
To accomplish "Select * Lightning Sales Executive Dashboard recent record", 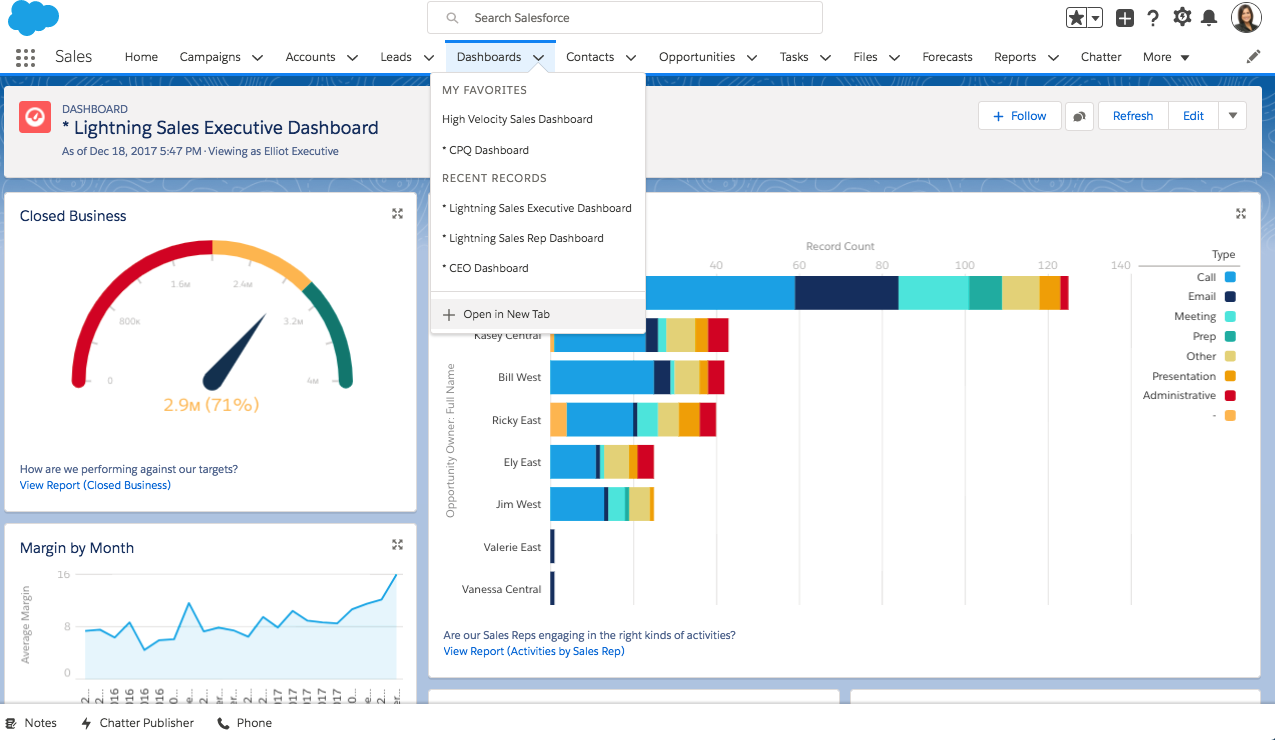I will (537, 208).
